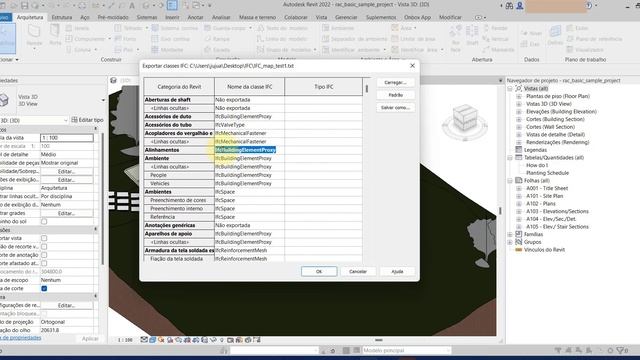This screenshot has height=360, width=640.
Task: Pick the Eixo cortina grid tool
Action: point(171,39)
